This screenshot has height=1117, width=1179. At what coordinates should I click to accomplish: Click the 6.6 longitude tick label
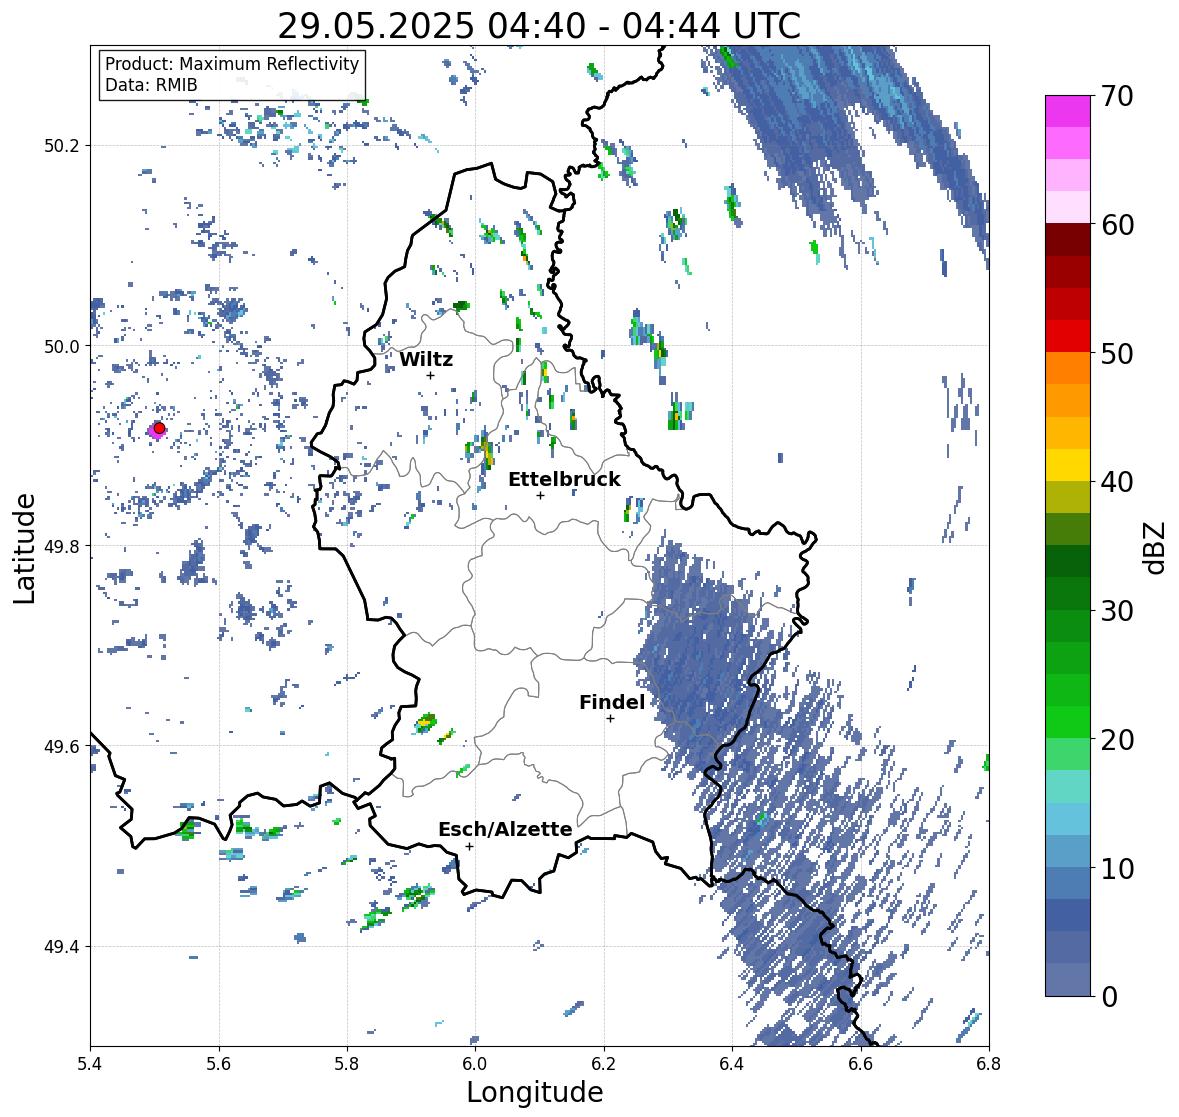[860, 1064]
